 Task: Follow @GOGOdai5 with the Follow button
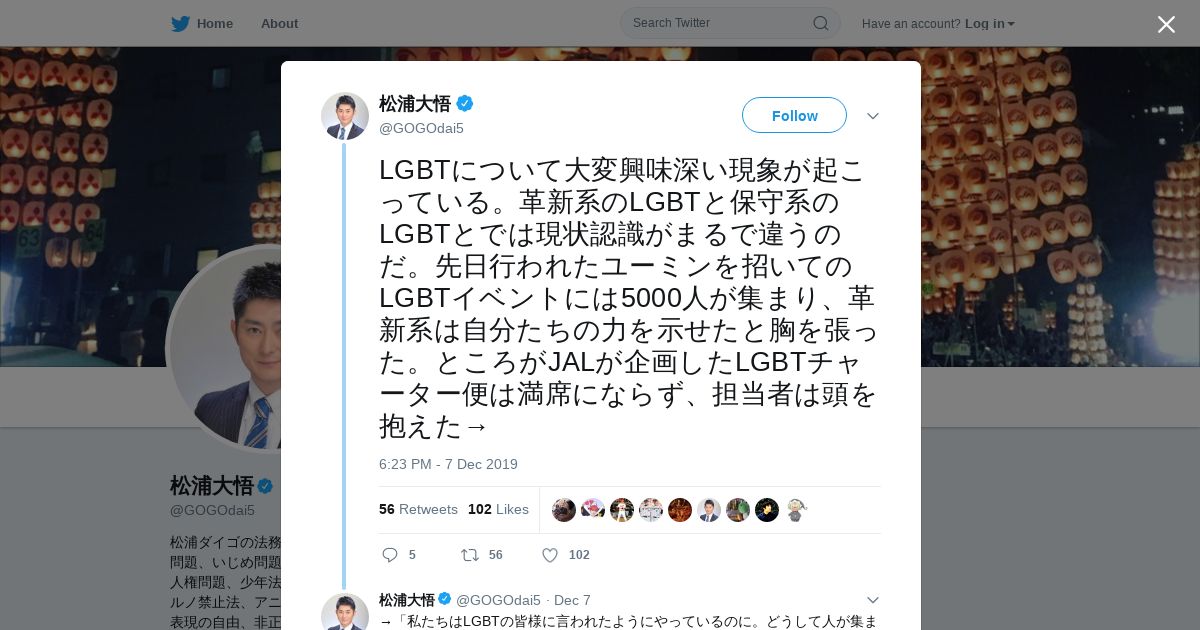click(794, 116)
